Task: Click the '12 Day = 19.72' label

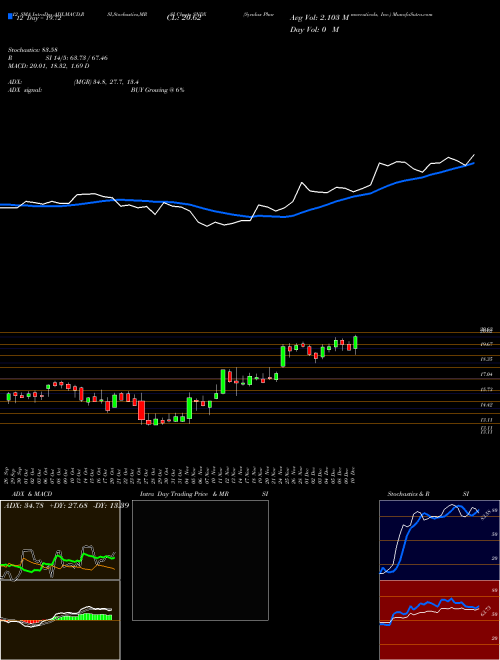Action: pos(38,18)
